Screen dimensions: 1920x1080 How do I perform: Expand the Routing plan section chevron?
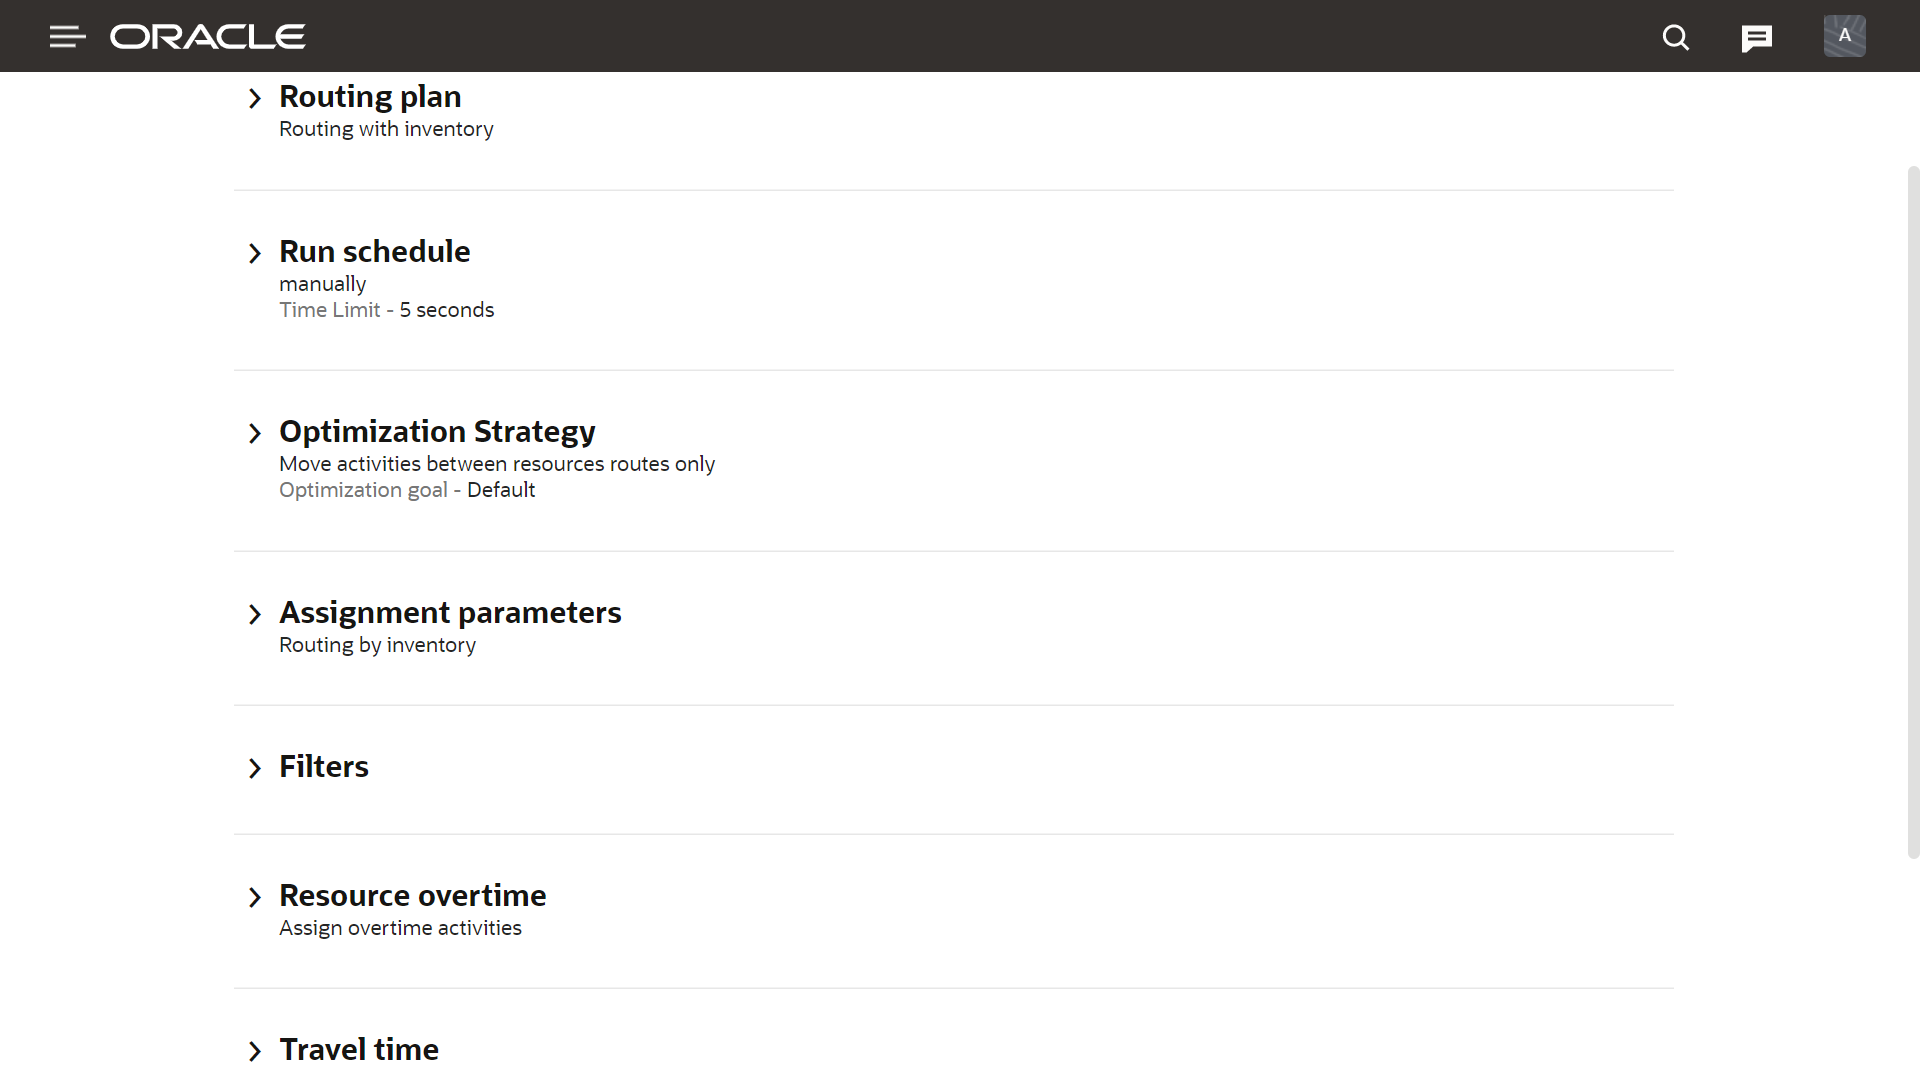pos(255,98)
